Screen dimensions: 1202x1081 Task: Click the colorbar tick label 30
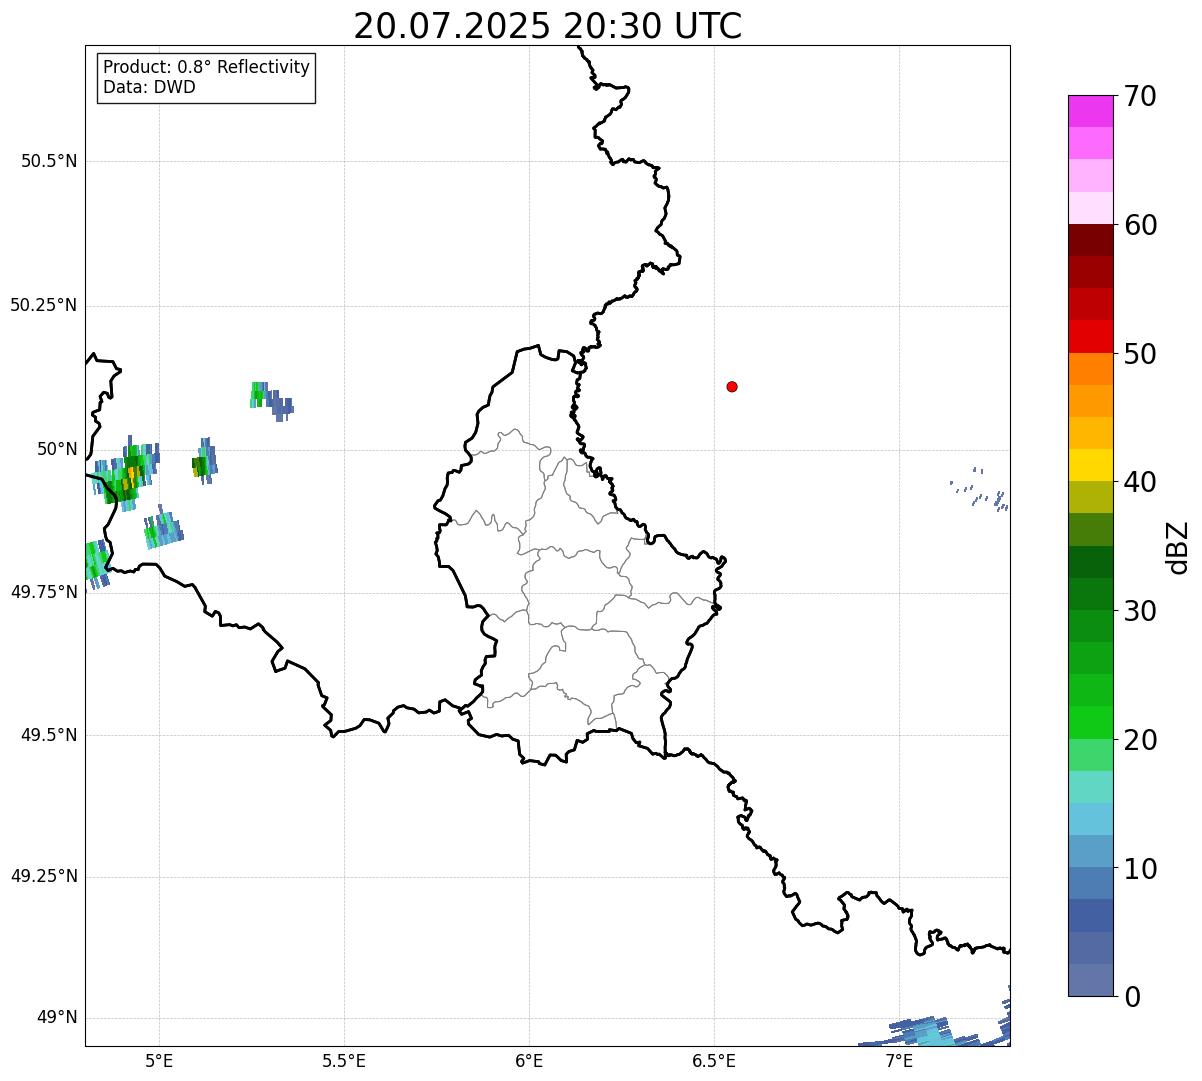pyautogui.click(x=1140, y=611)
